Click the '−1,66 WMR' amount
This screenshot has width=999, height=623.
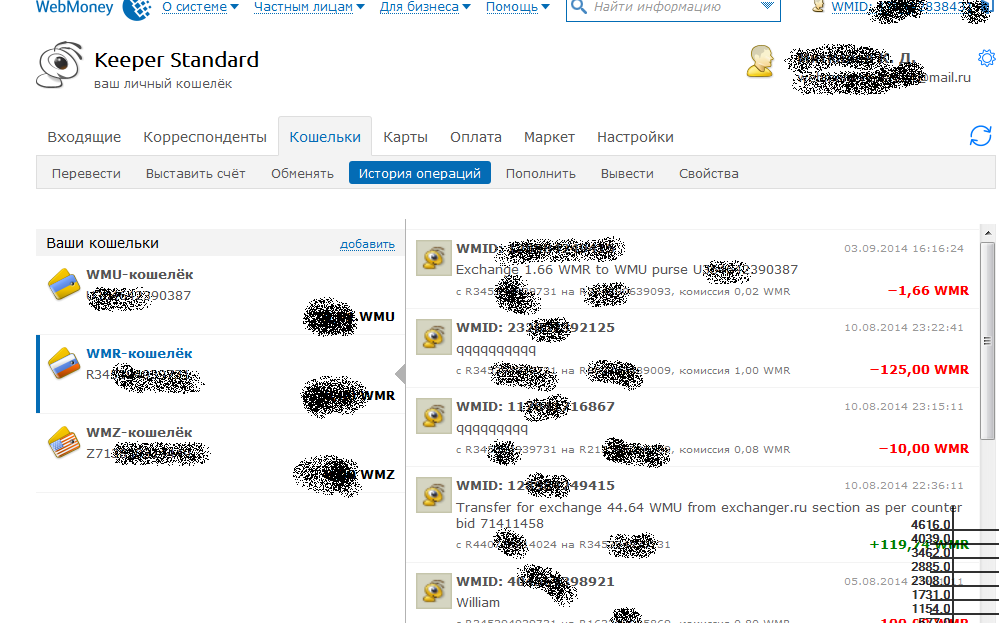(x=928, y=290)
